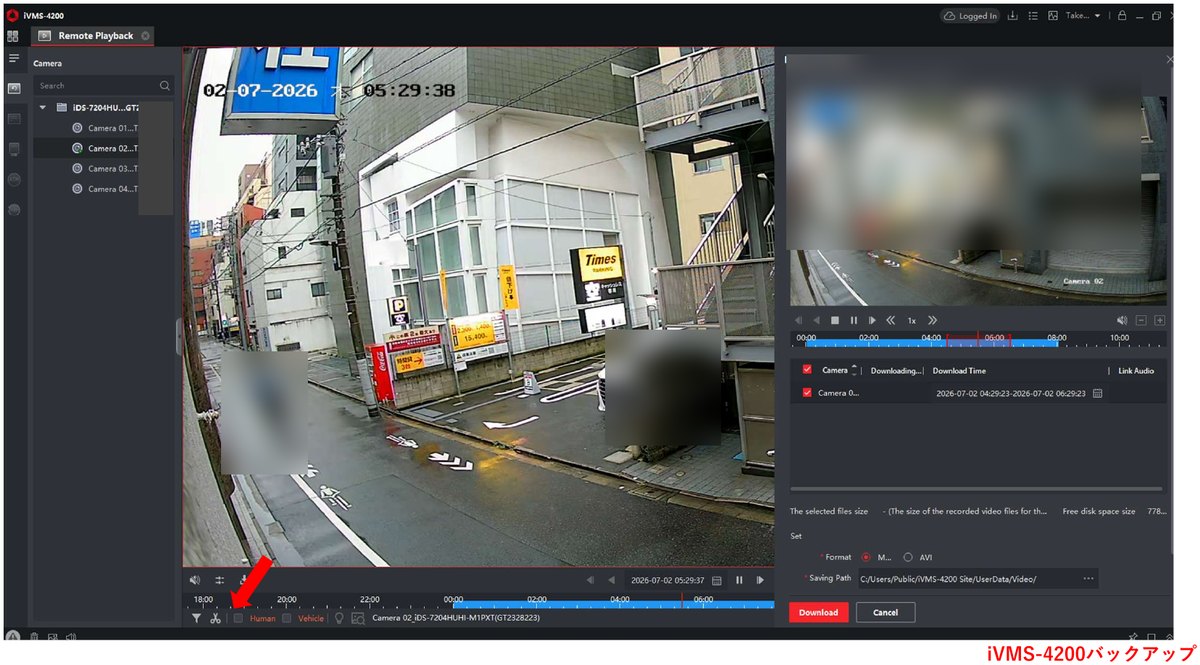
Task: Step forward one frame in main playback
Action: 761,580
